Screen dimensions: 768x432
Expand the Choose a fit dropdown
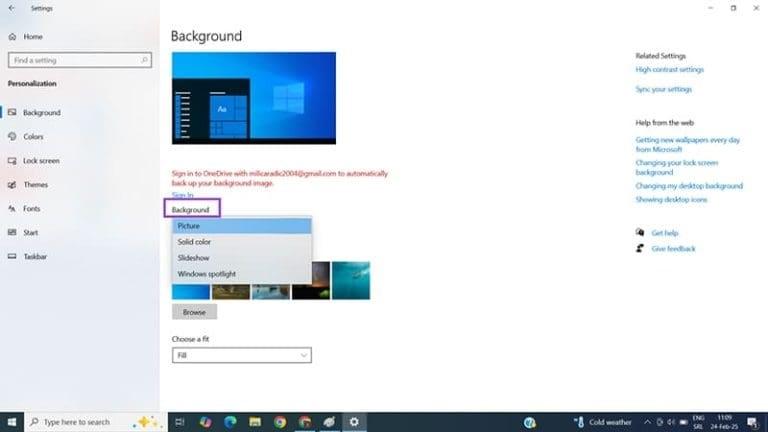[241, 355]
